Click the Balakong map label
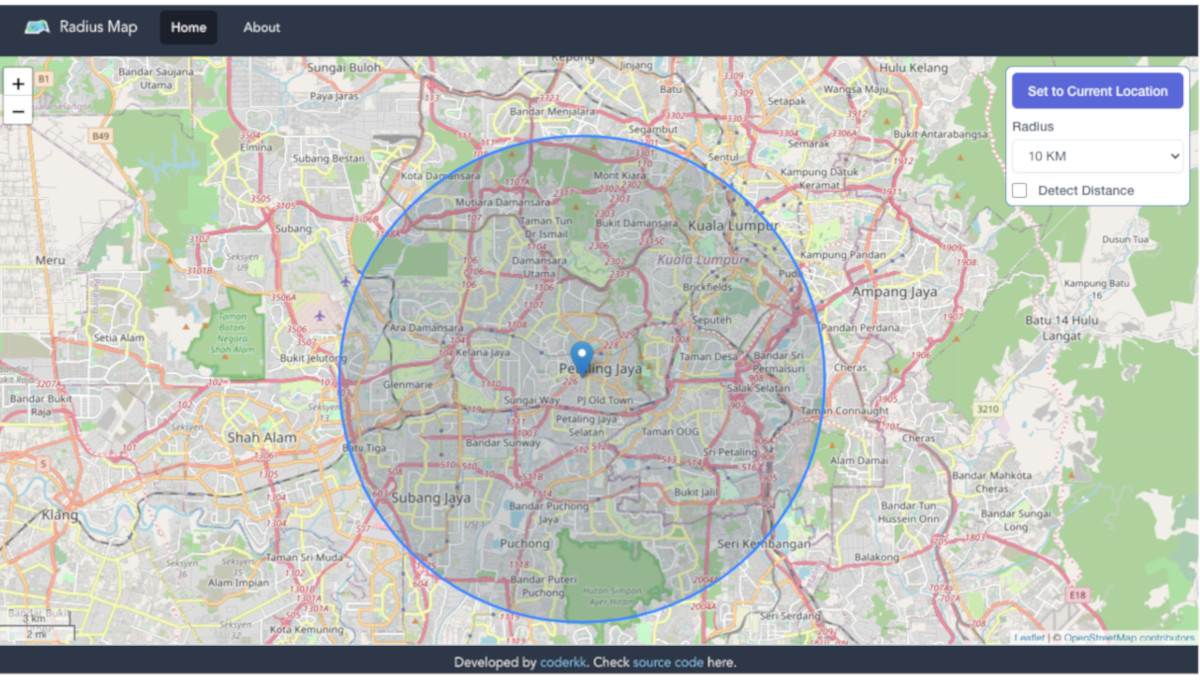Image resolution: width=1200 pixels, height=680 pixels. (877, 557)
